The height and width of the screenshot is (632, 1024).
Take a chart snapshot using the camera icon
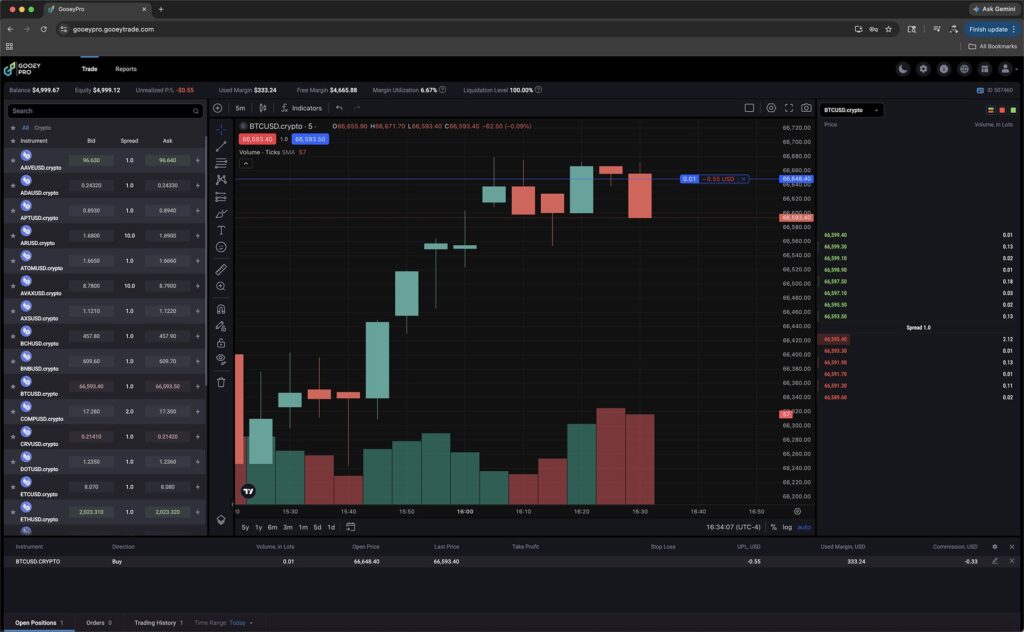(805, 108)
